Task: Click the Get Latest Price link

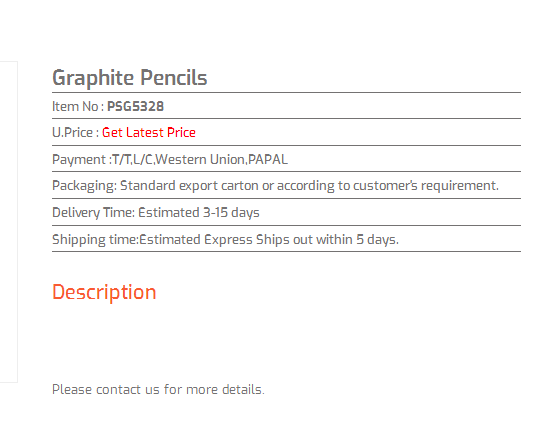Action: point(149,132)
